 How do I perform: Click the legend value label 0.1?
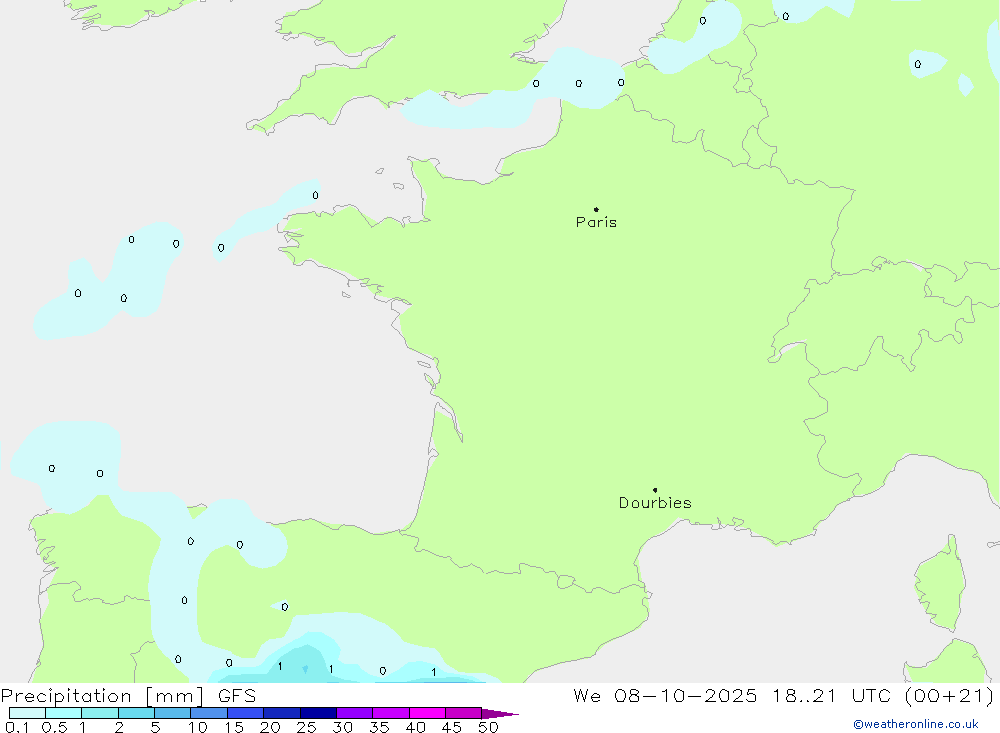click(17, 727)
